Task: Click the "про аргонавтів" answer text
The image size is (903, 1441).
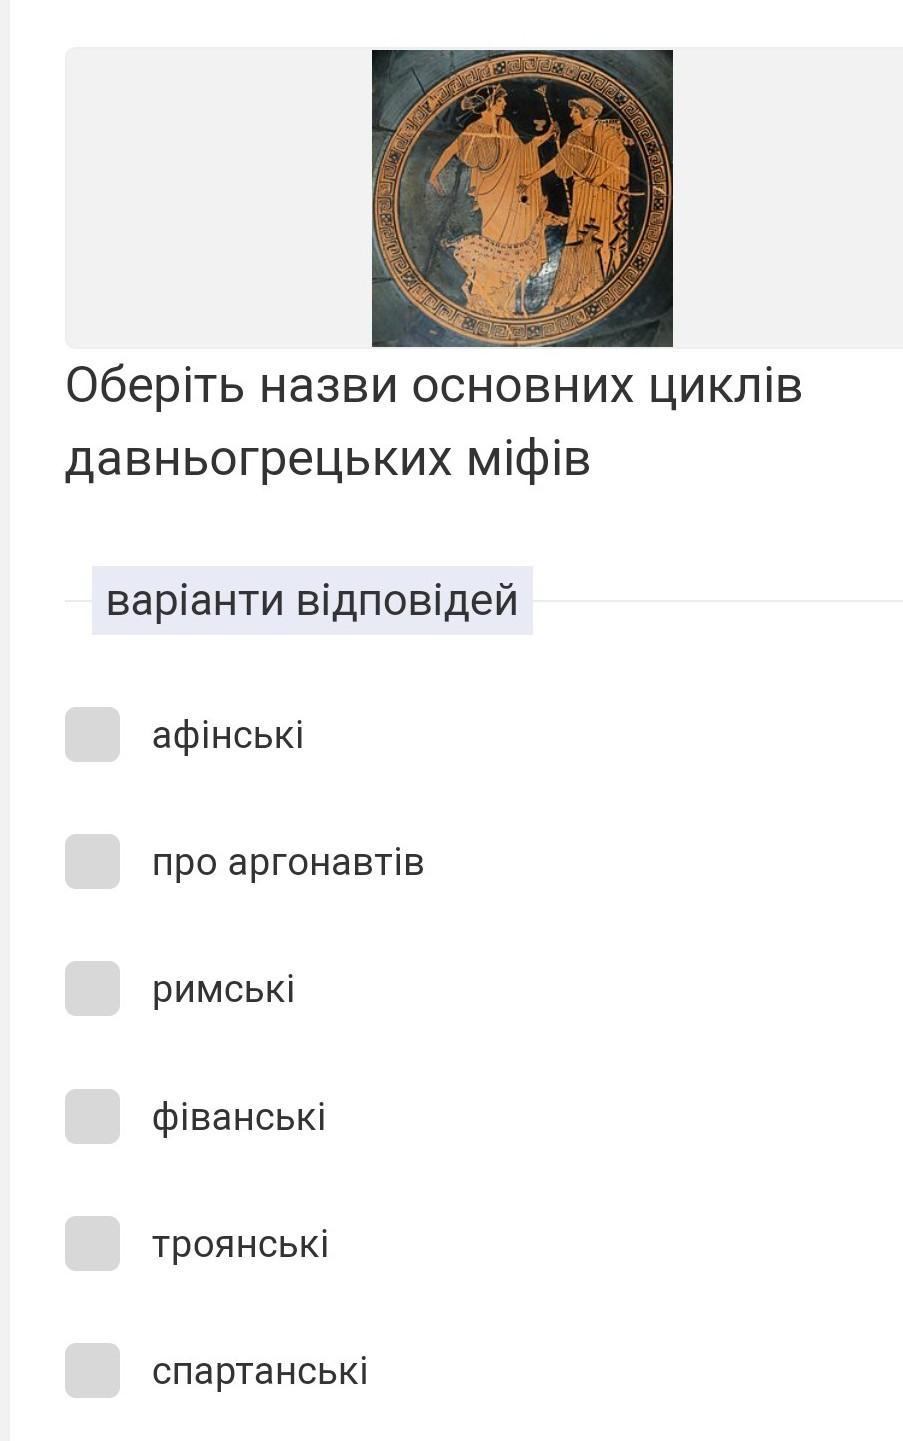Action: [288, 863]
